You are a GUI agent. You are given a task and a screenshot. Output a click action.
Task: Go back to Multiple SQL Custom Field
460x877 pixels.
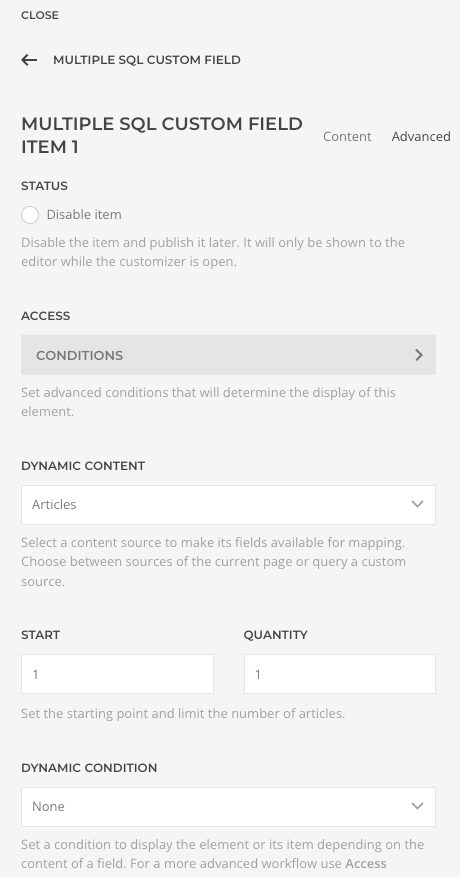coord(147,60)
